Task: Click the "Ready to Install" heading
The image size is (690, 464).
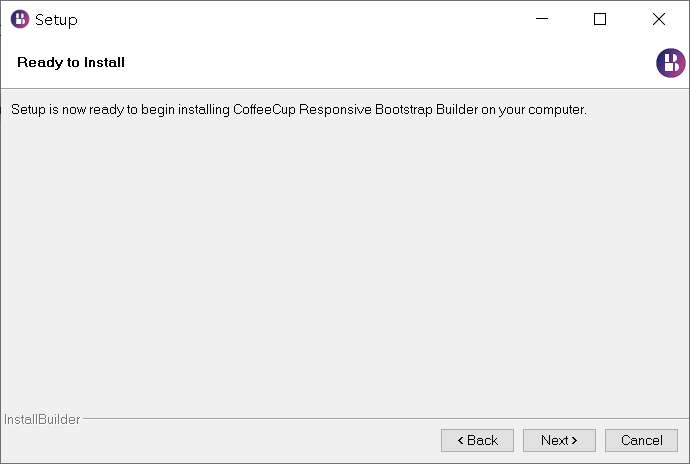Action: tap(71, 63)
